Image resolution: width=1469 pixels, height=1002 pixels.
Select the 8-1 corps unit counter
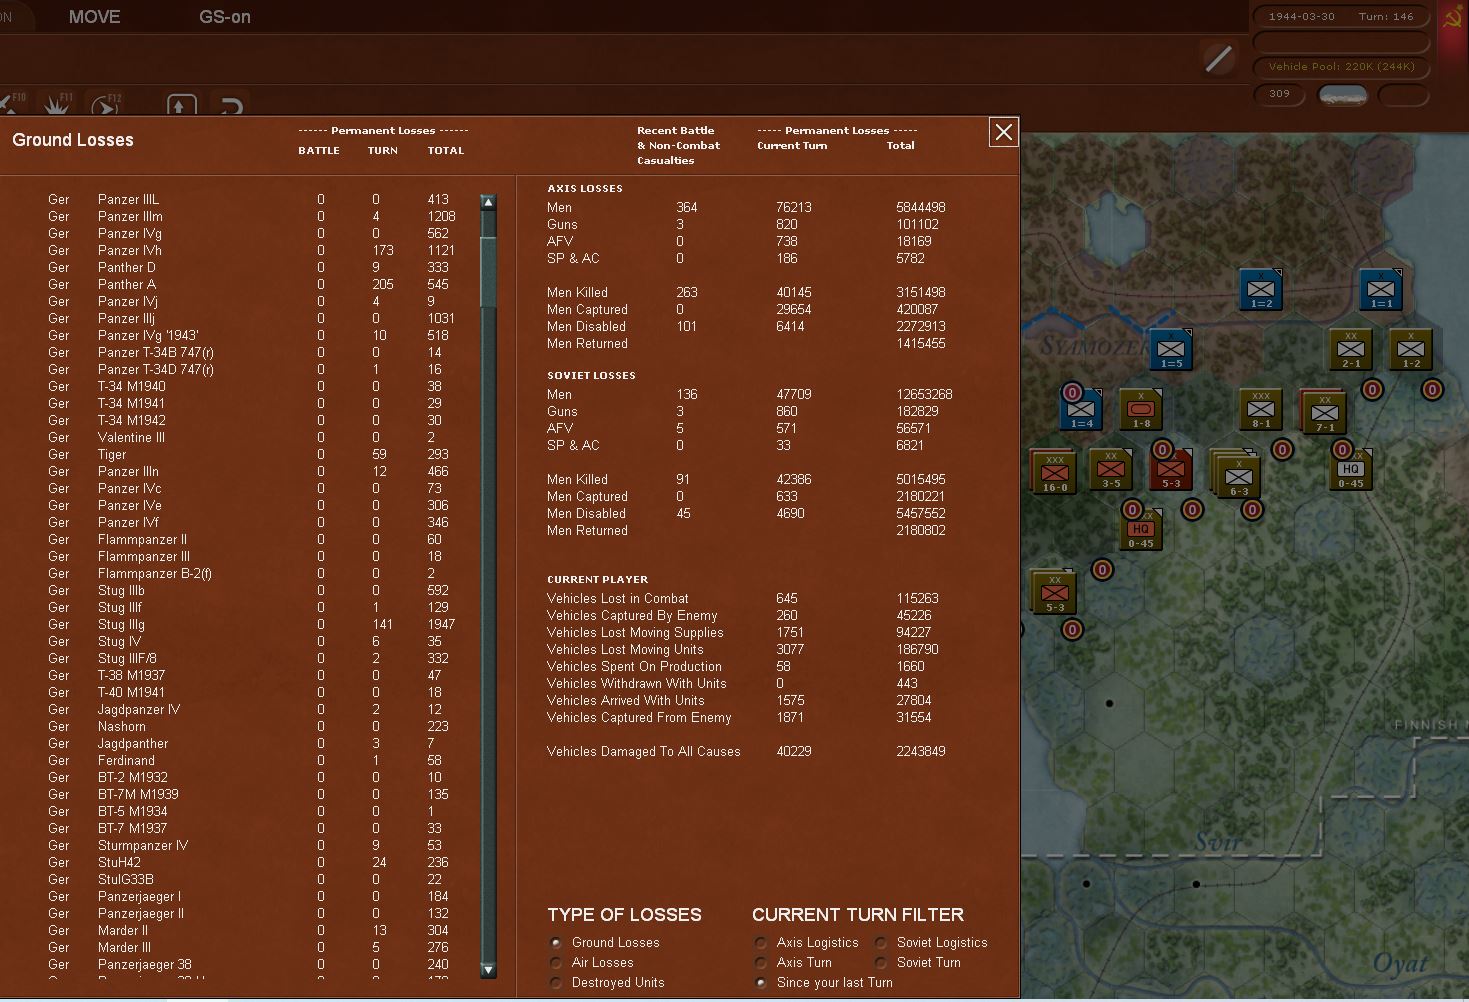(1261, 410)
